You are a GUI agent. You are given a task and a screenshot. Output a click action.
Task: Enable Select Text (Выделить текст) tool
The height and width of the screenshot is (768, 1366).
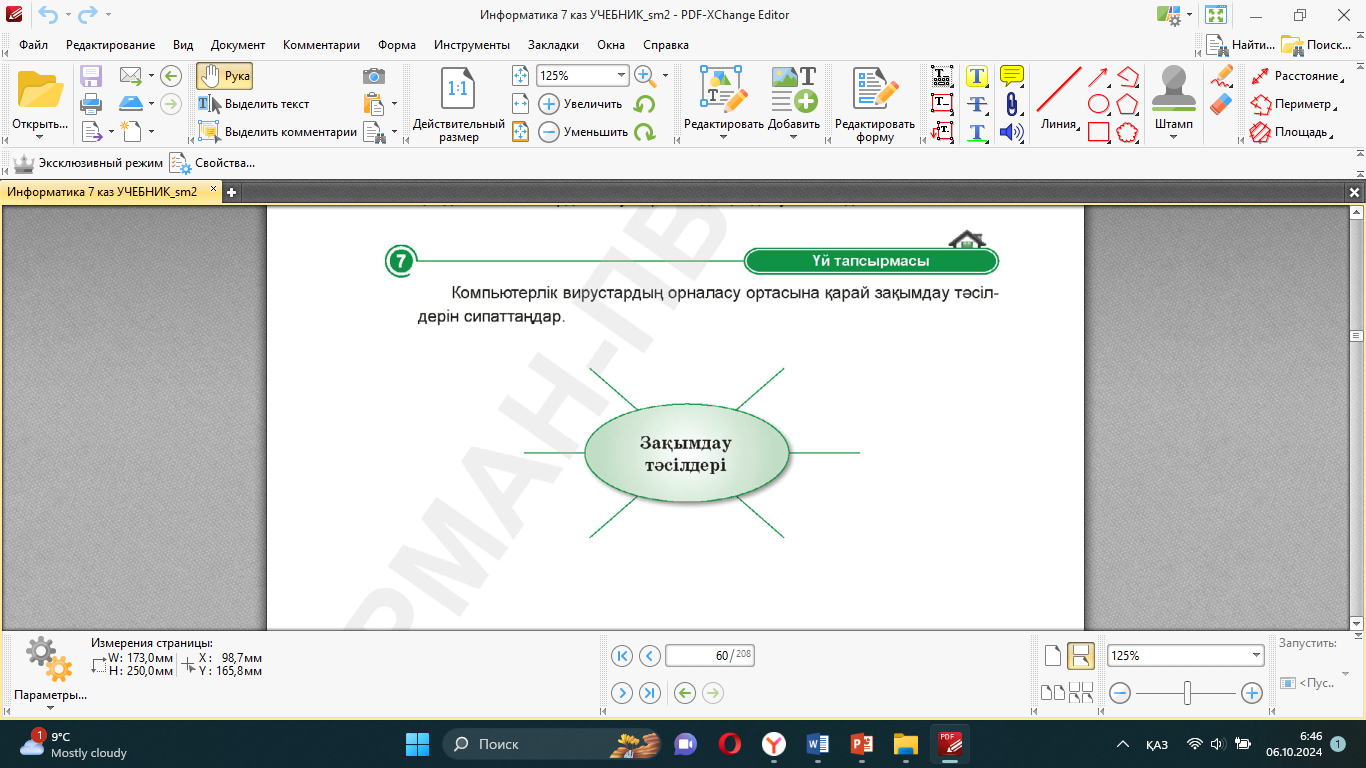254,104
